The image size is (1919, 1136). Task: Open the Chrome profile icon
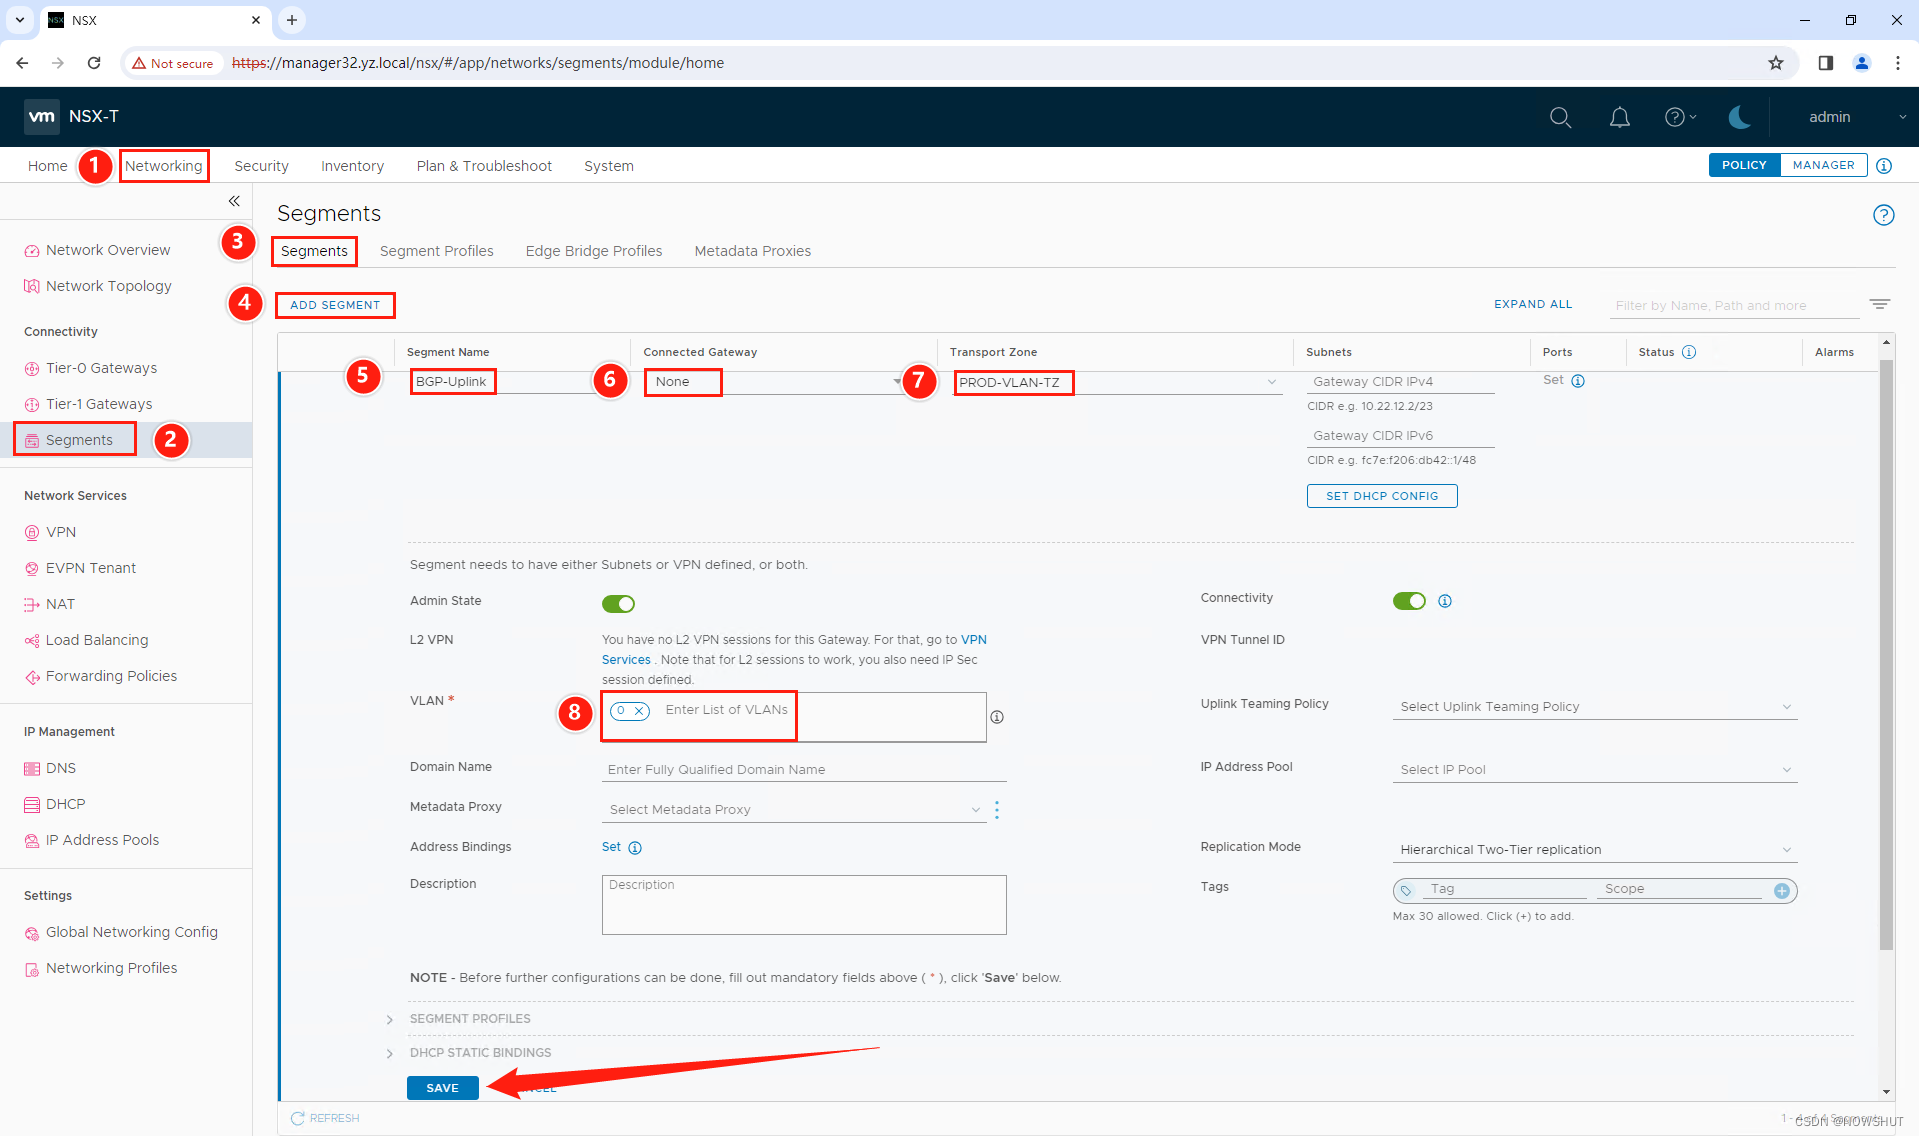1861,63
